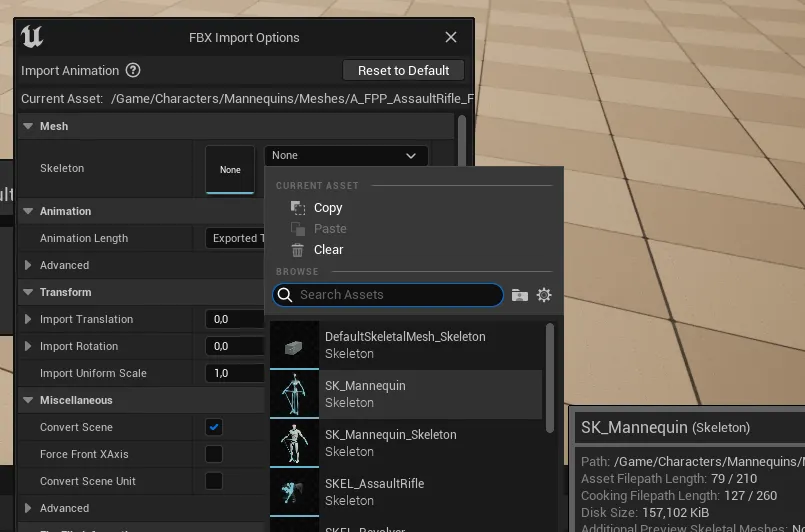
Task: Open the Skeleton None dropdown
Action: coord(345,156)
